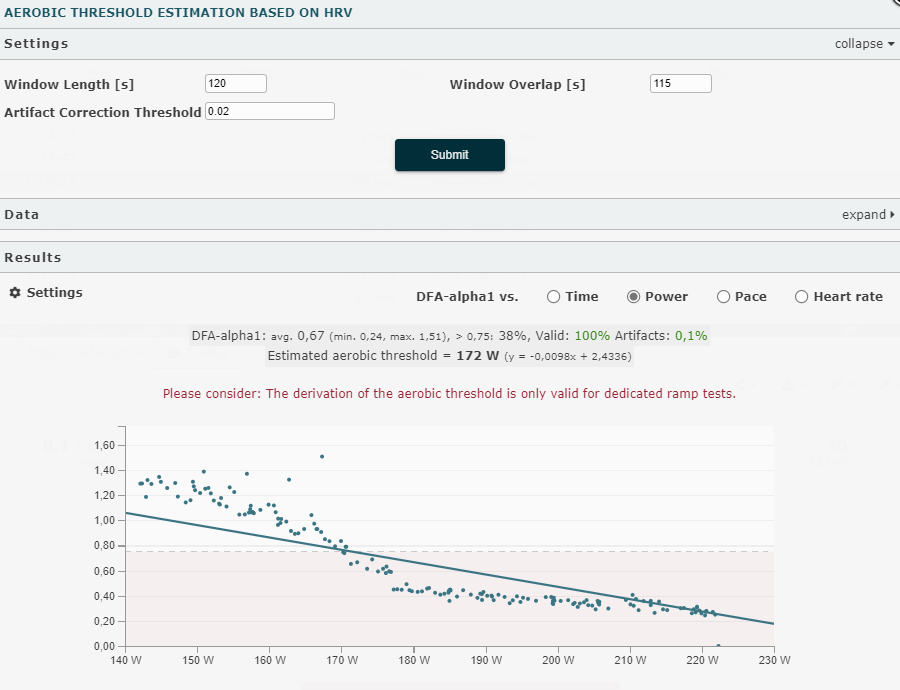Edit the Artifact Correction Threshold value
The image size is (900, 690).
pos(269,111)
